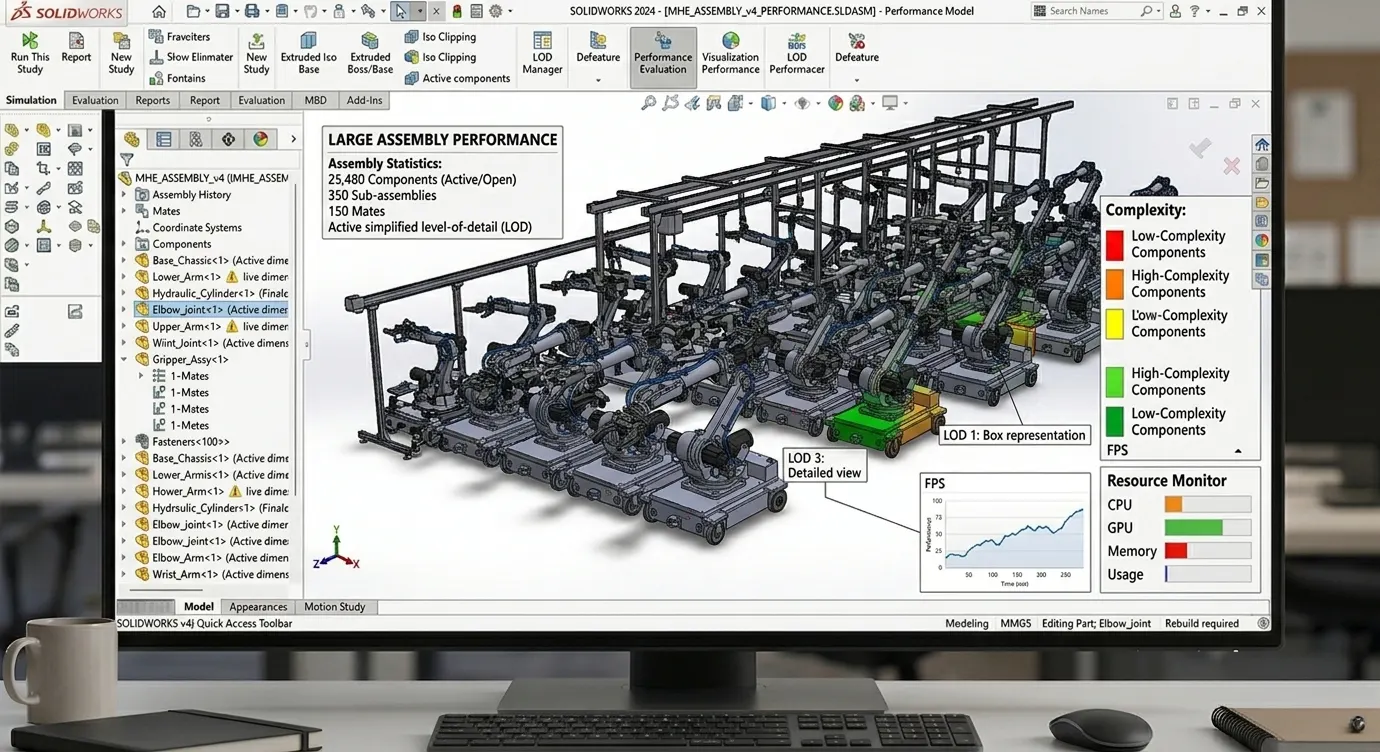Switch to the Add-Ins ribbon tab

(364, 100)
